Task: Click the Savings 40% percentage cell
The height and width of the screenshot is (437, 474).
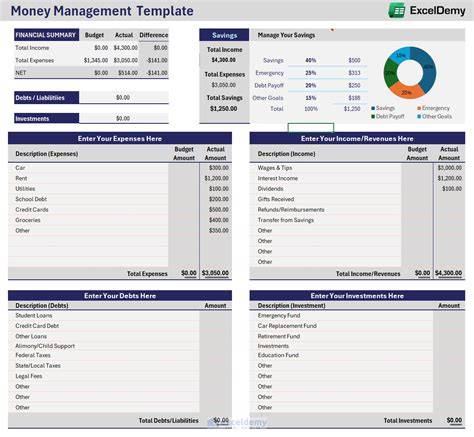Action: pos(311,60)
